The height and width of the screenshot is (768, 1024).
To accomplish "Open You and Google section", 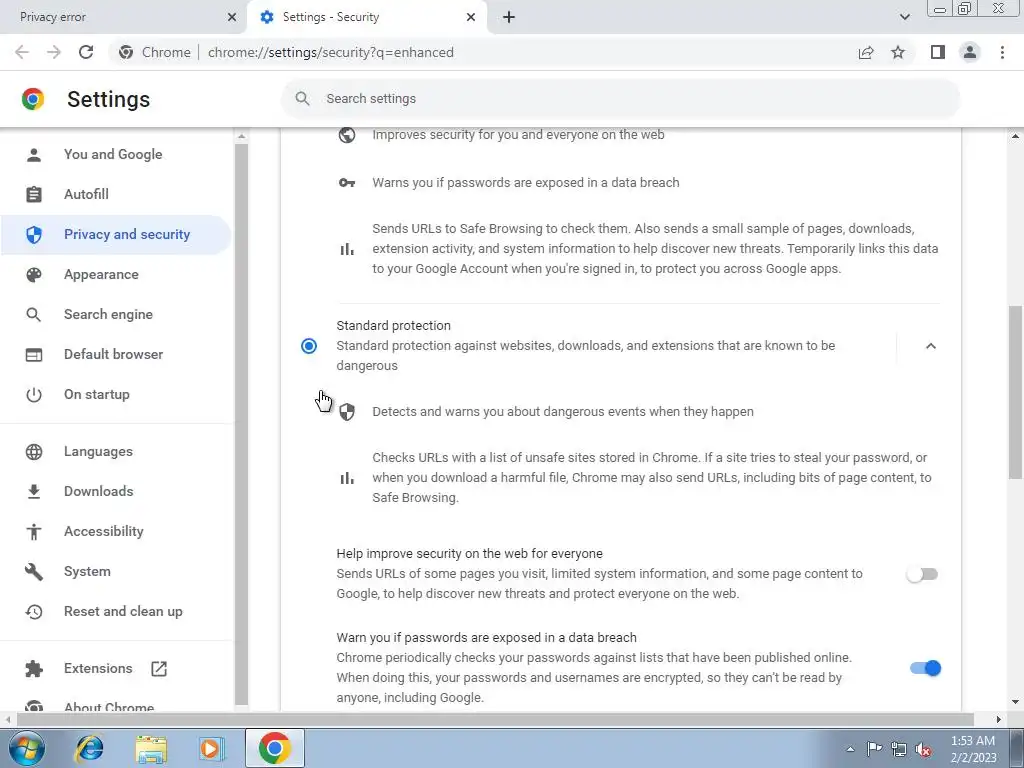I will pyautogui.click(x=115, y=154).
